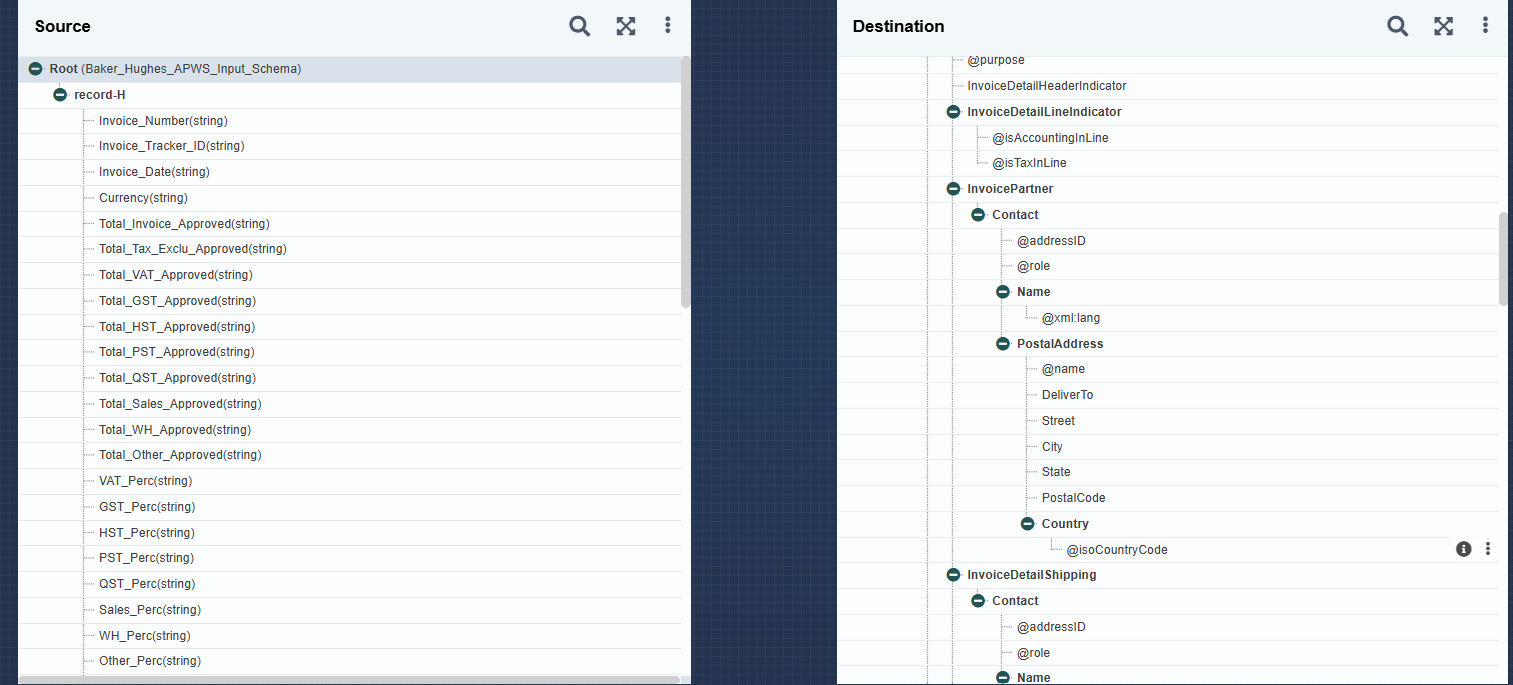This screenshot has height=685, width=1513.
Task: Select @role under InvoiceDetailShipping Contact
Action: pyautogui.click(x=1033, y=653)
